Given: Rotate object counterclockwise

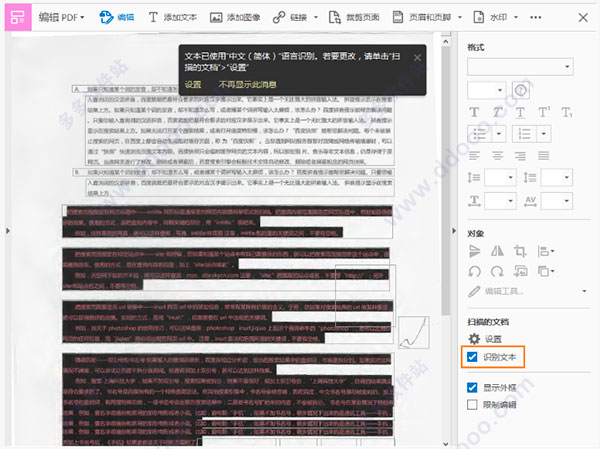Looking at the screenshot, I should (474, 271).
